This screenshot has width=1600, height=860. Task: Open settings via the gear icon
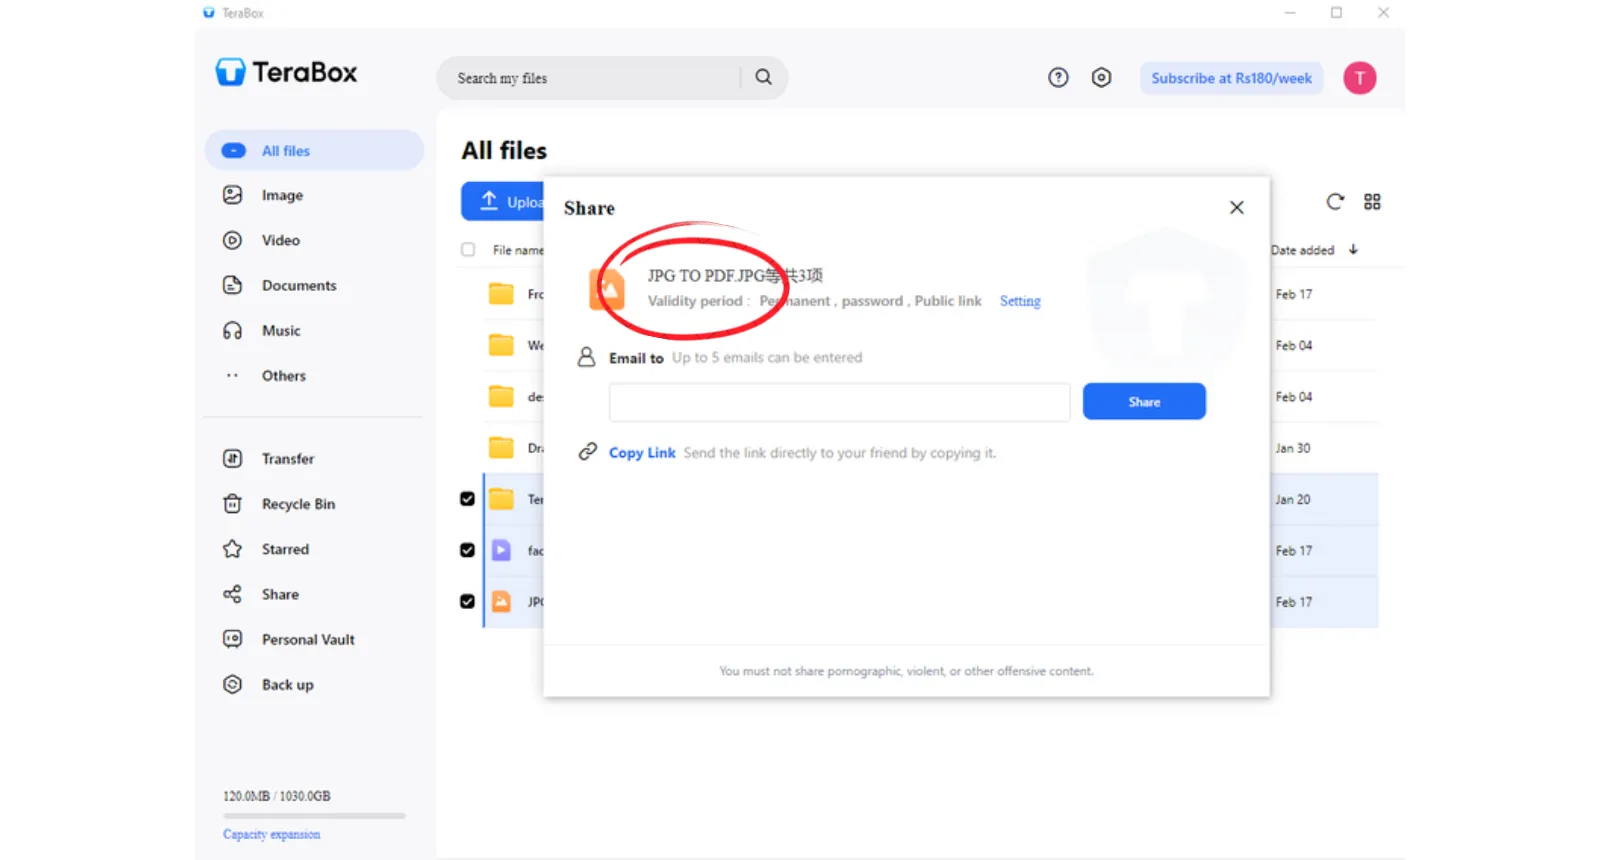[x=1101, y=78]
